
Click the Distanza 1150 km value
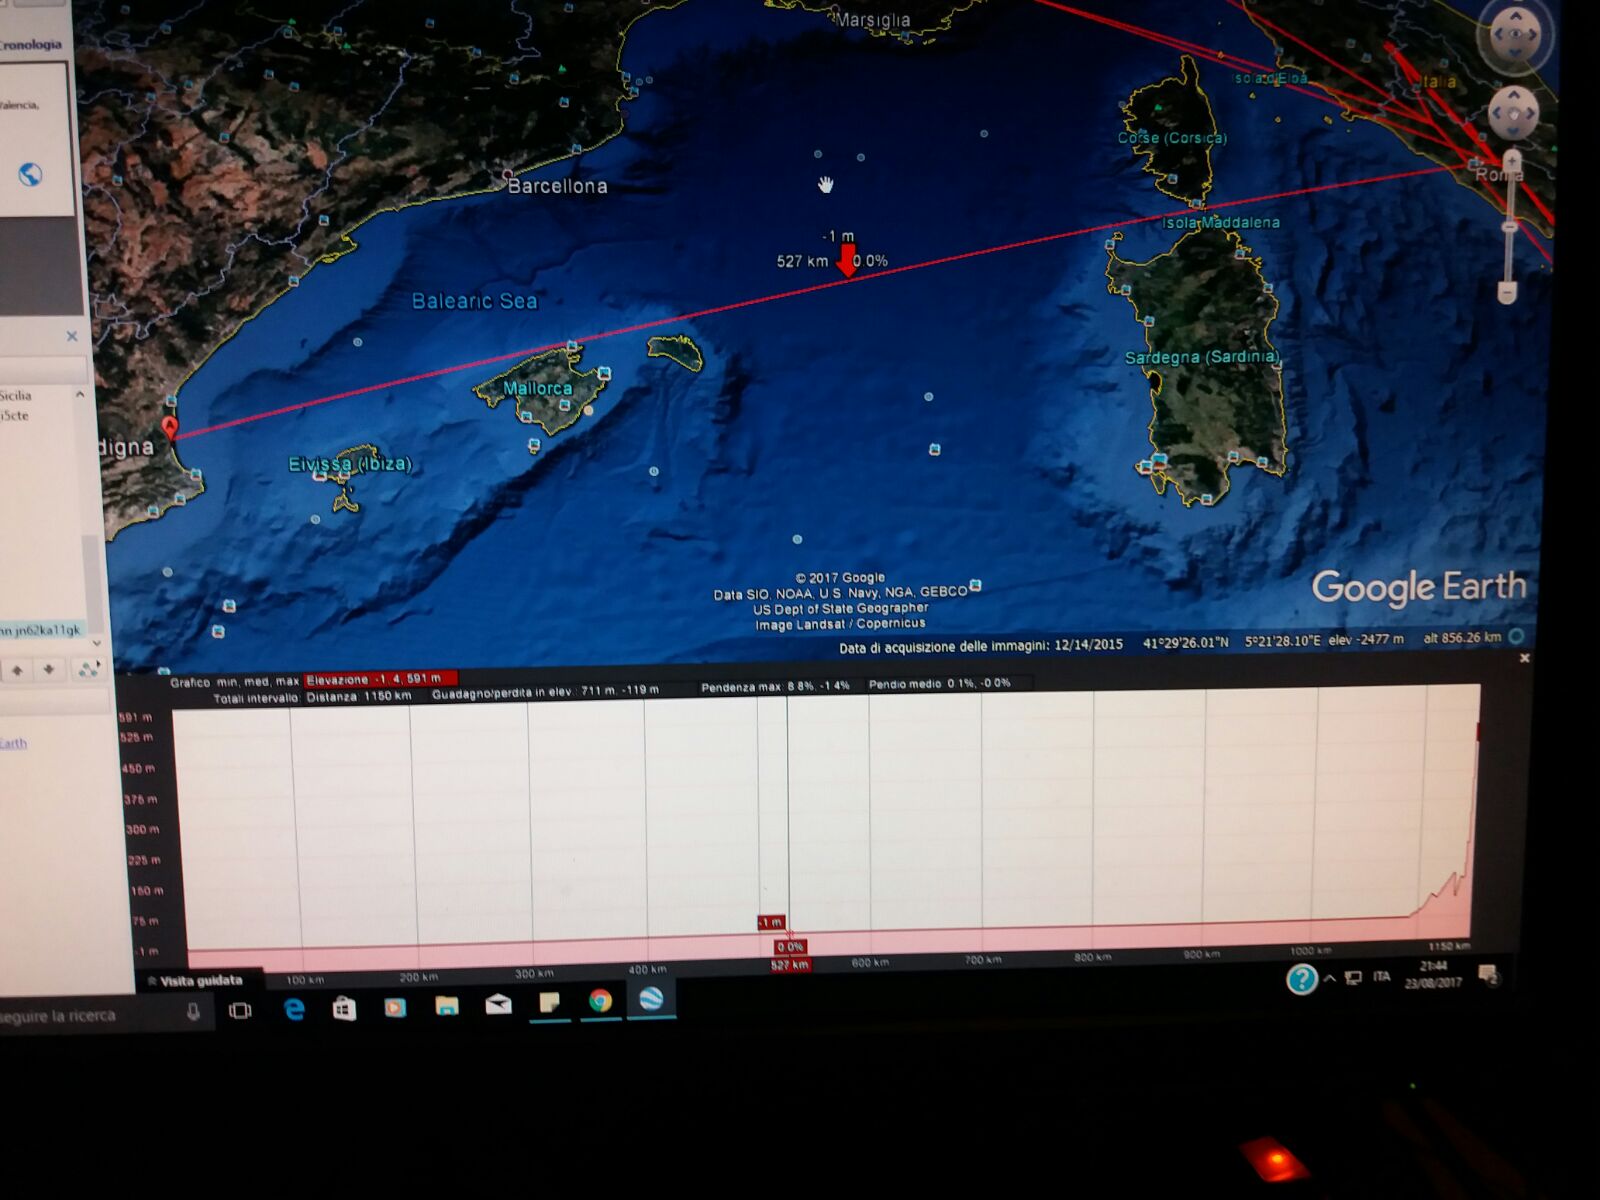358,696
